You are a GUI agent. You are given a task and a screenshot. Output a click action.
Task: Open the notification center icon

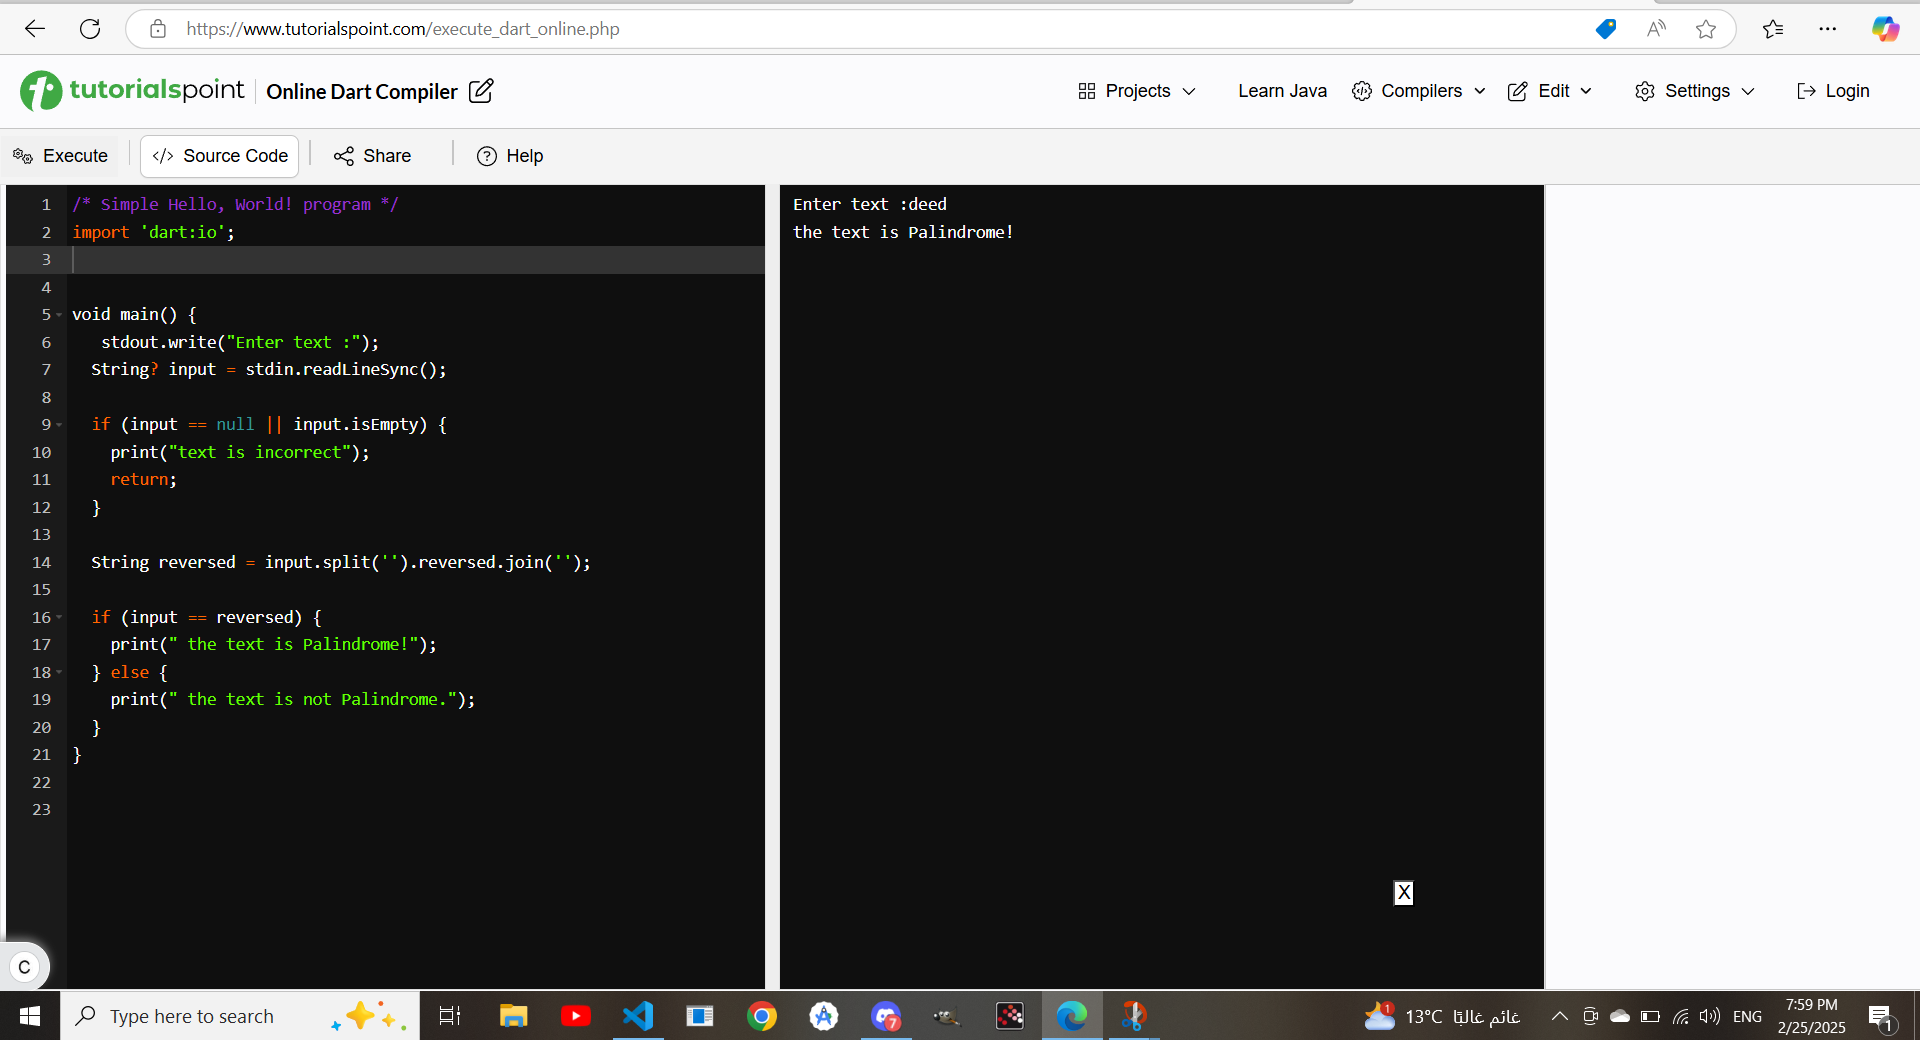tap(1880, 1016)
